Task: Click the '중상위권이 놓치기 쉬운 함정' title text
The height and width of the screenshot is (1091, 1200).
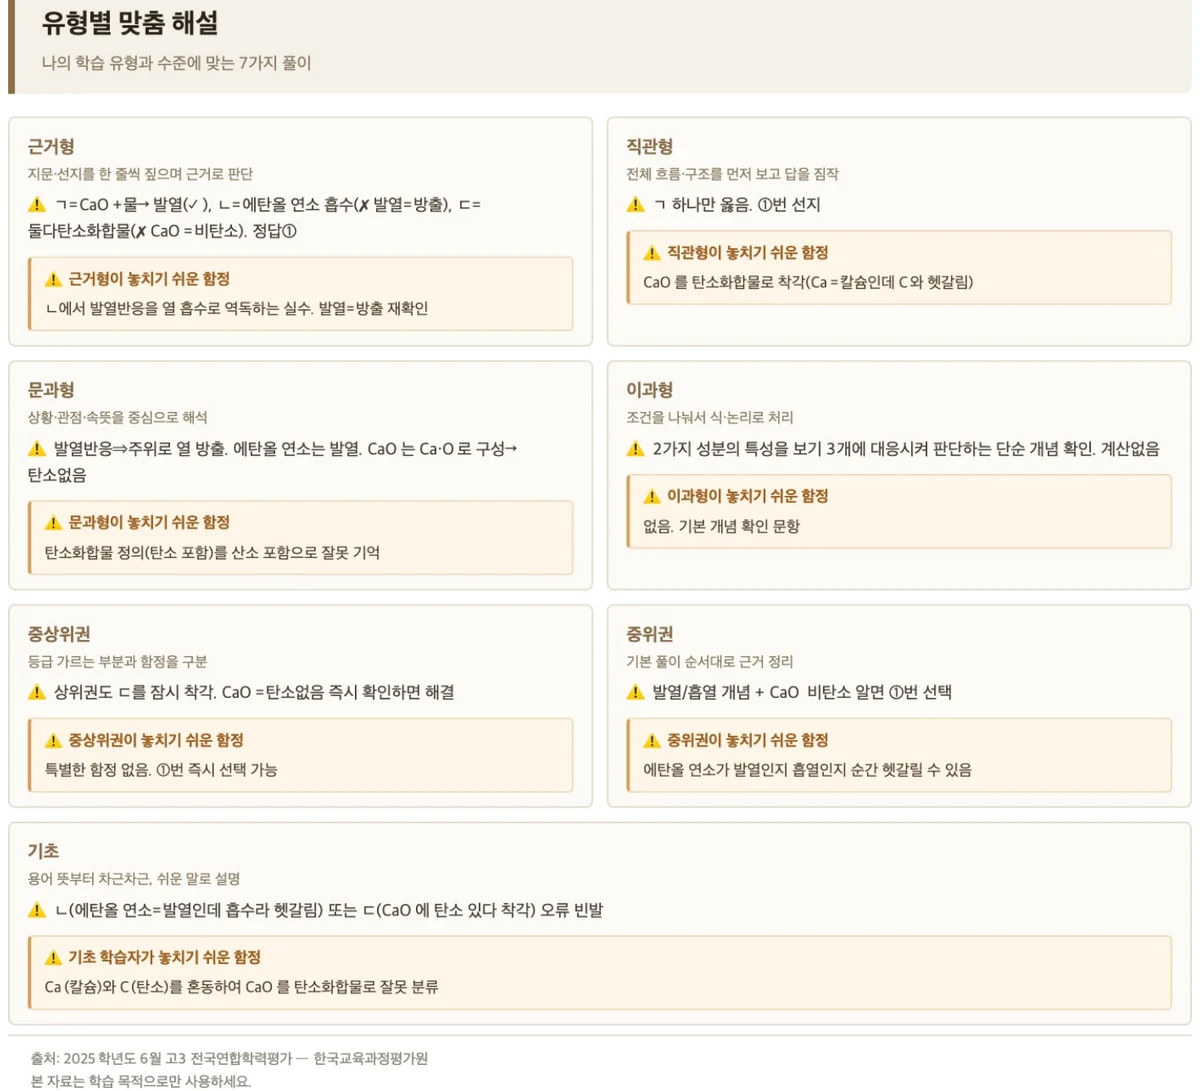Action: pyautogui.click(x=157, y=740)
